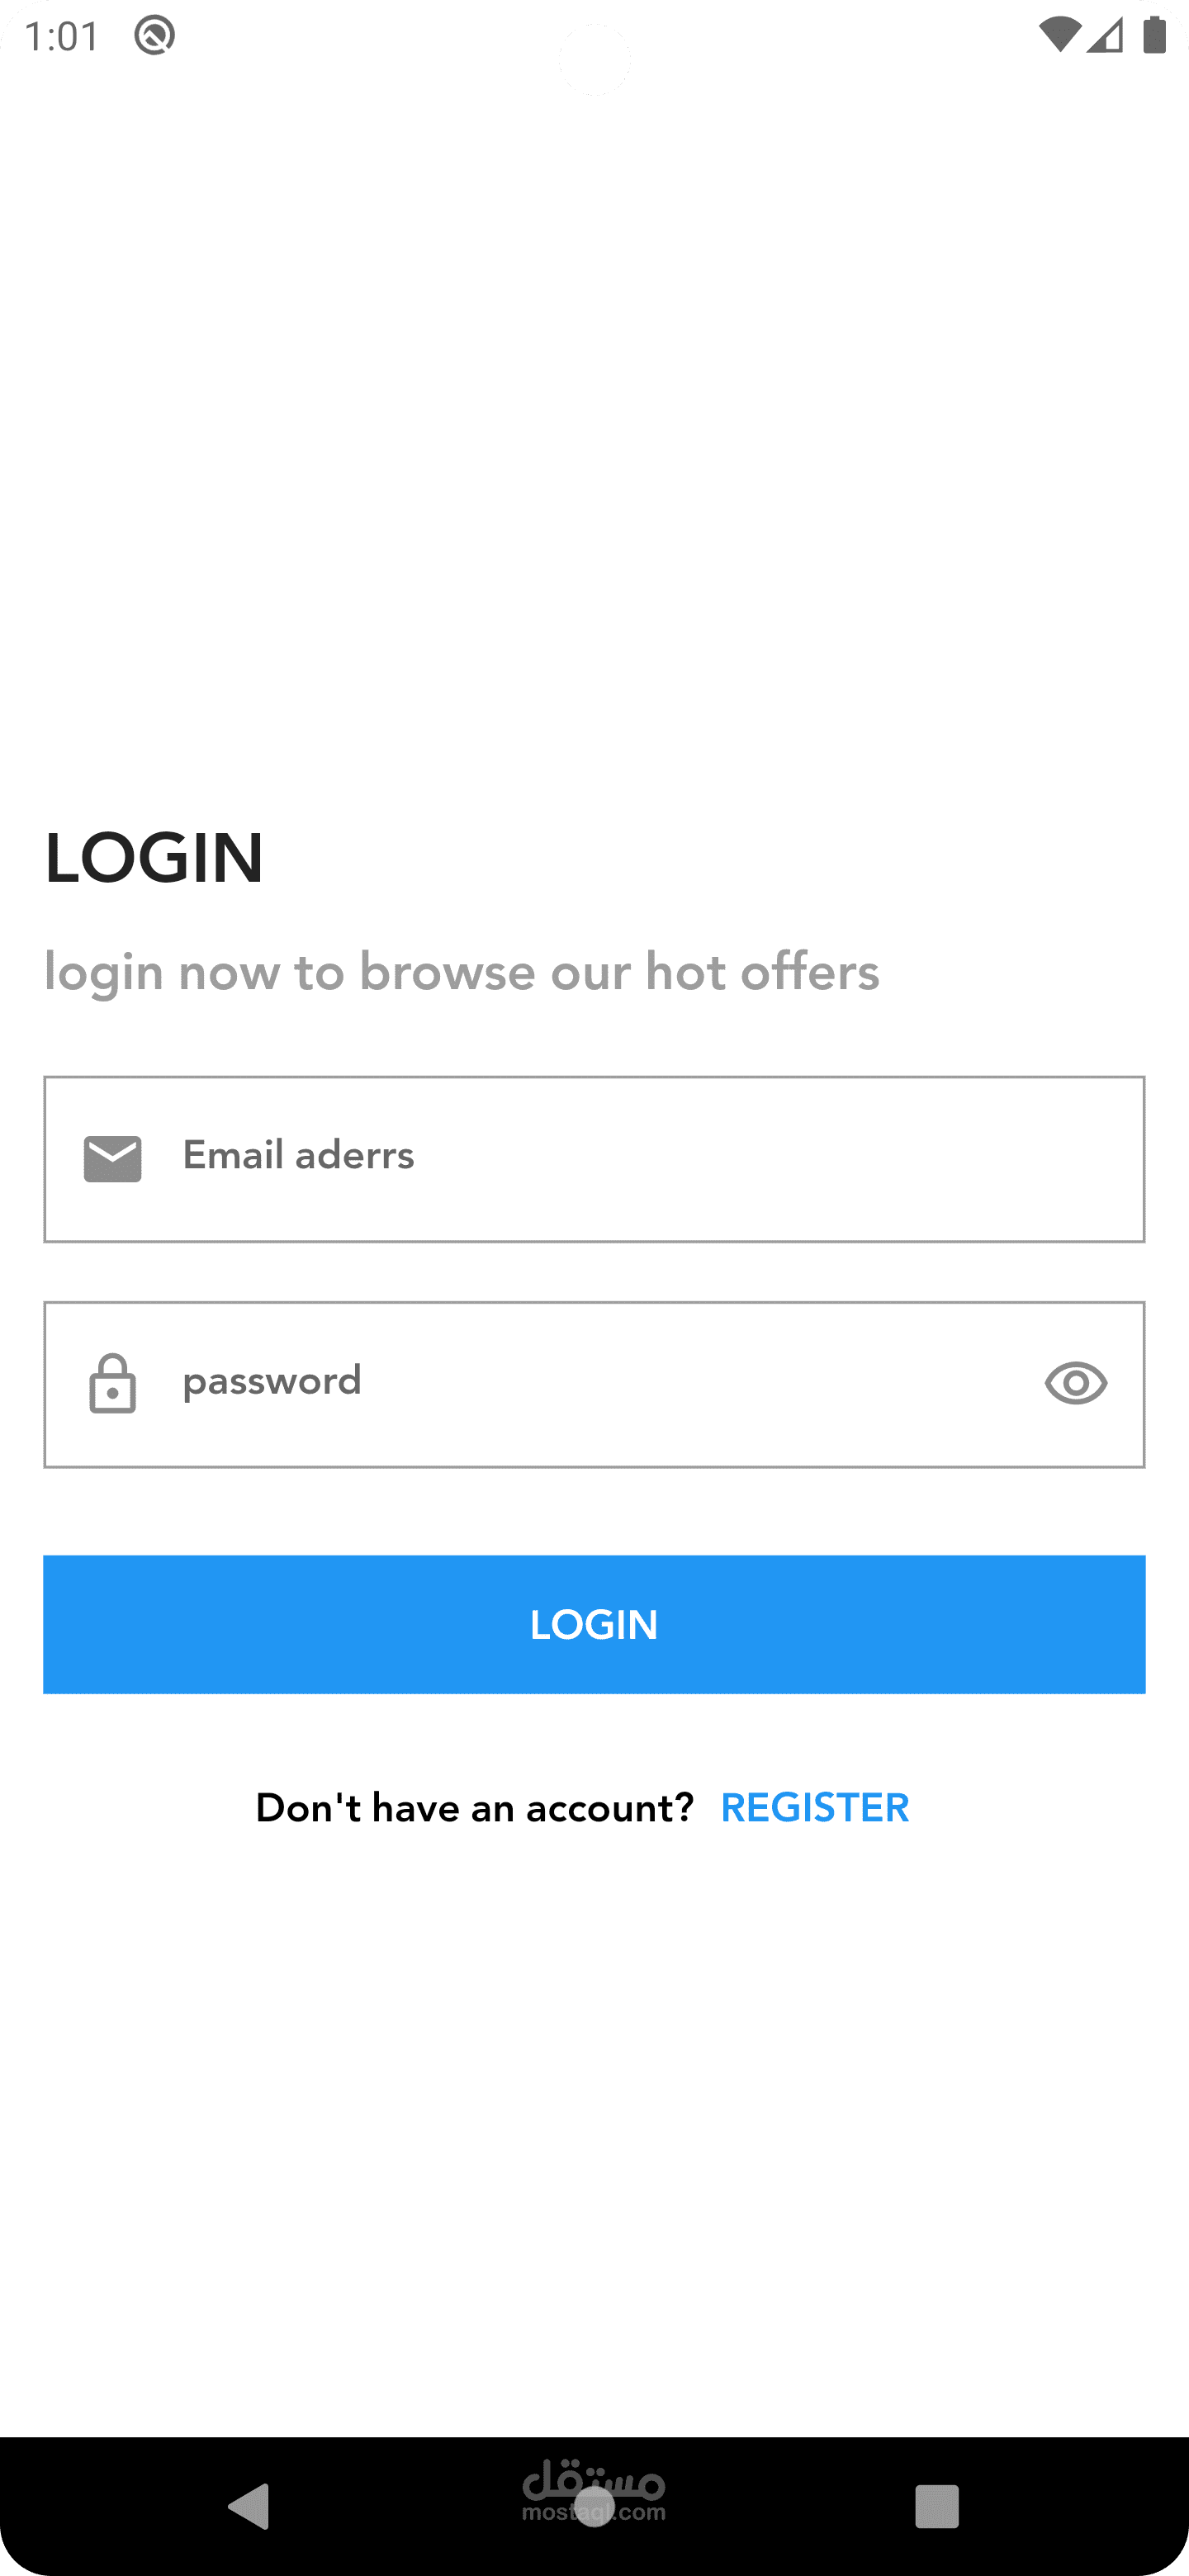Tap the Android home circle button

(x=595, y=2506)
